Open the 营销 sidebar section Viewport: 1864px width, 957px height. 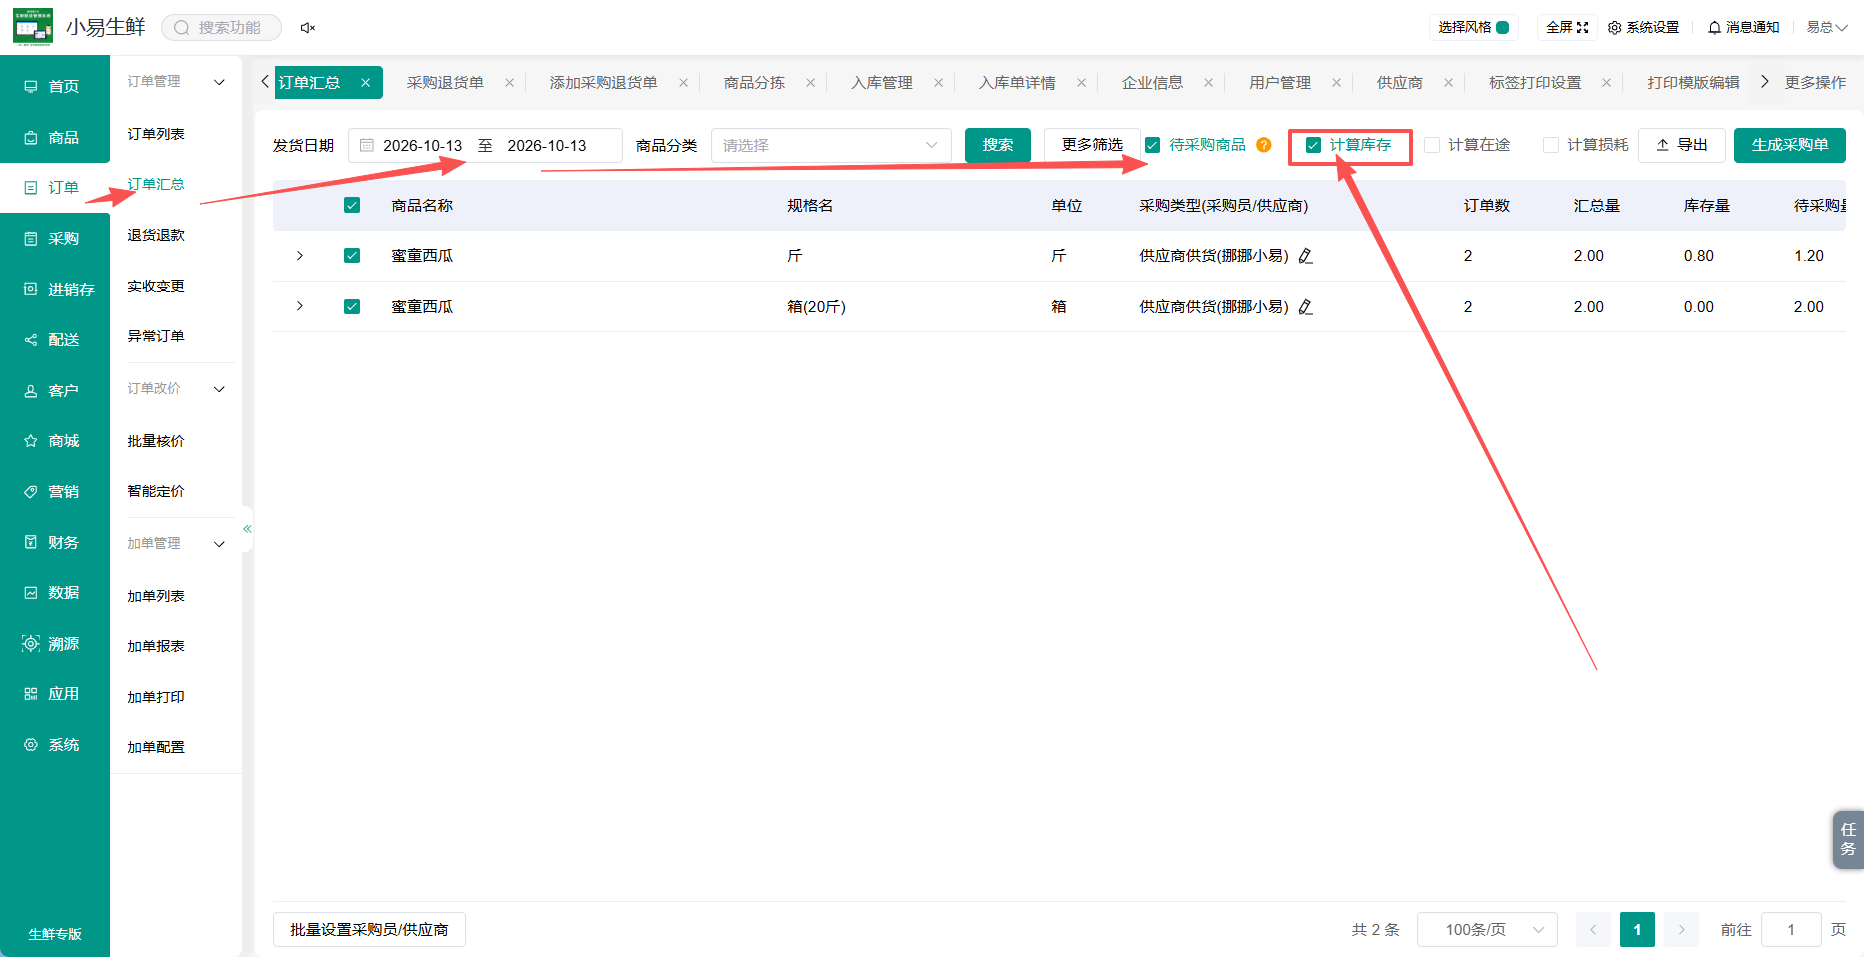(54, 491)
